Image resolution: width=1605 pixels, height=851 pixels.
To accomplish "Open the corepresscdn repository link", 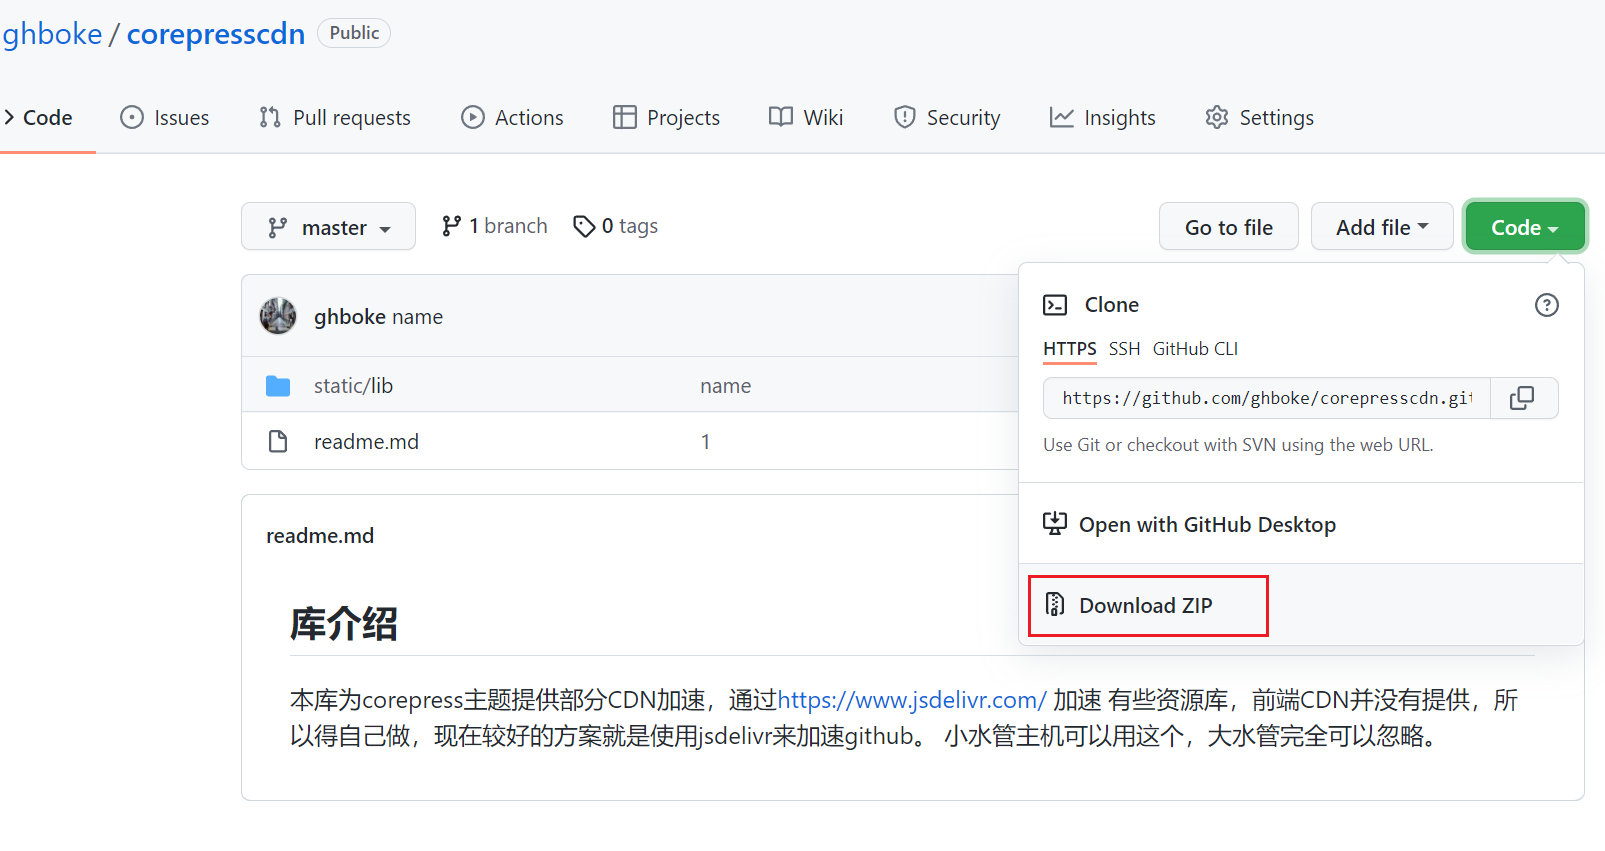I will pos(216,33).
